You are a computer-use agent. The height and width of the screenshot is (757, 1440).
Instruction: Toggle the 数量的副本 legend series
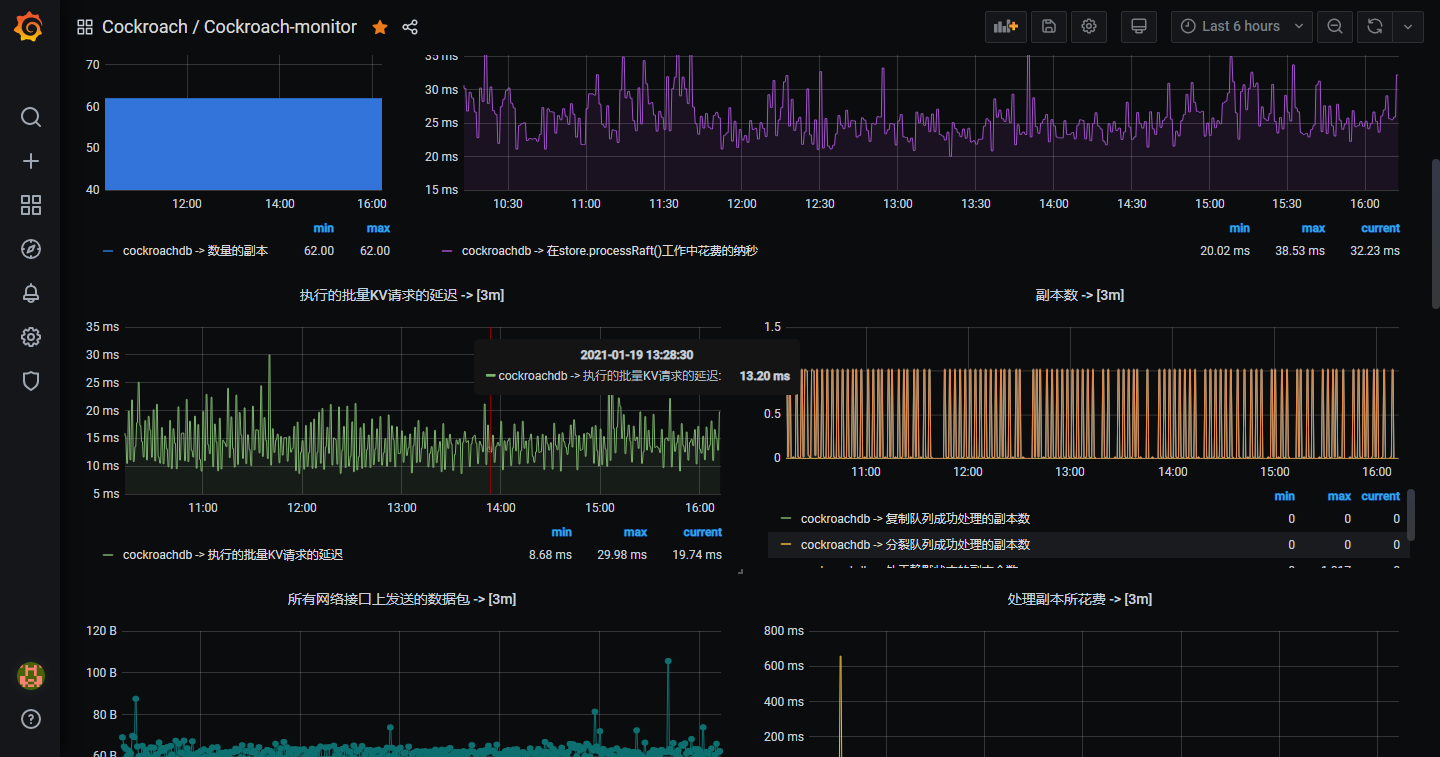pyautogui.click(x=195, y=251)
